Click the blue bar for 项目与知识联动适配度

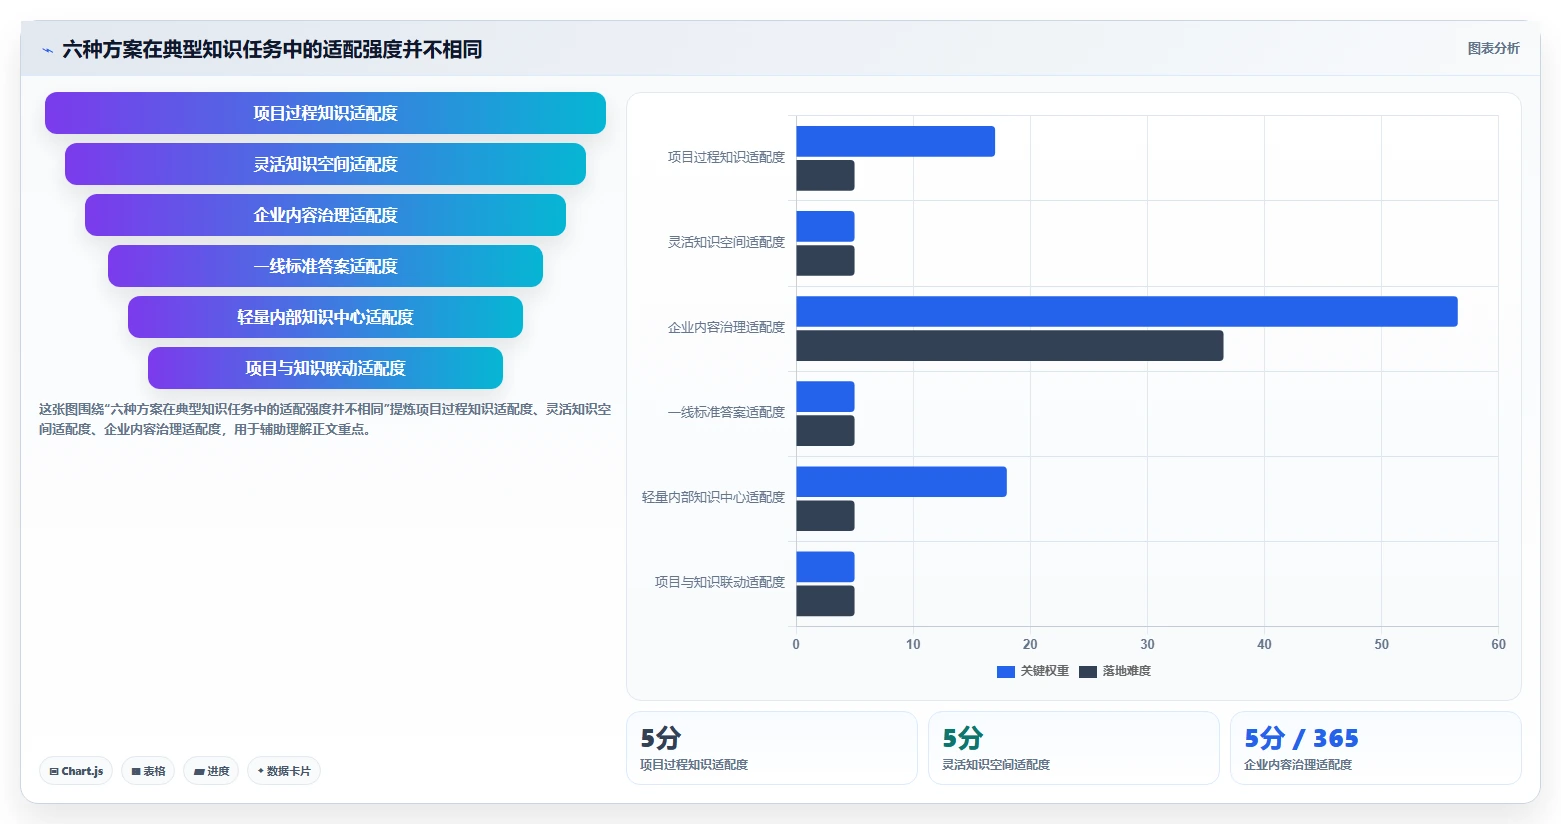coord(825,567)
